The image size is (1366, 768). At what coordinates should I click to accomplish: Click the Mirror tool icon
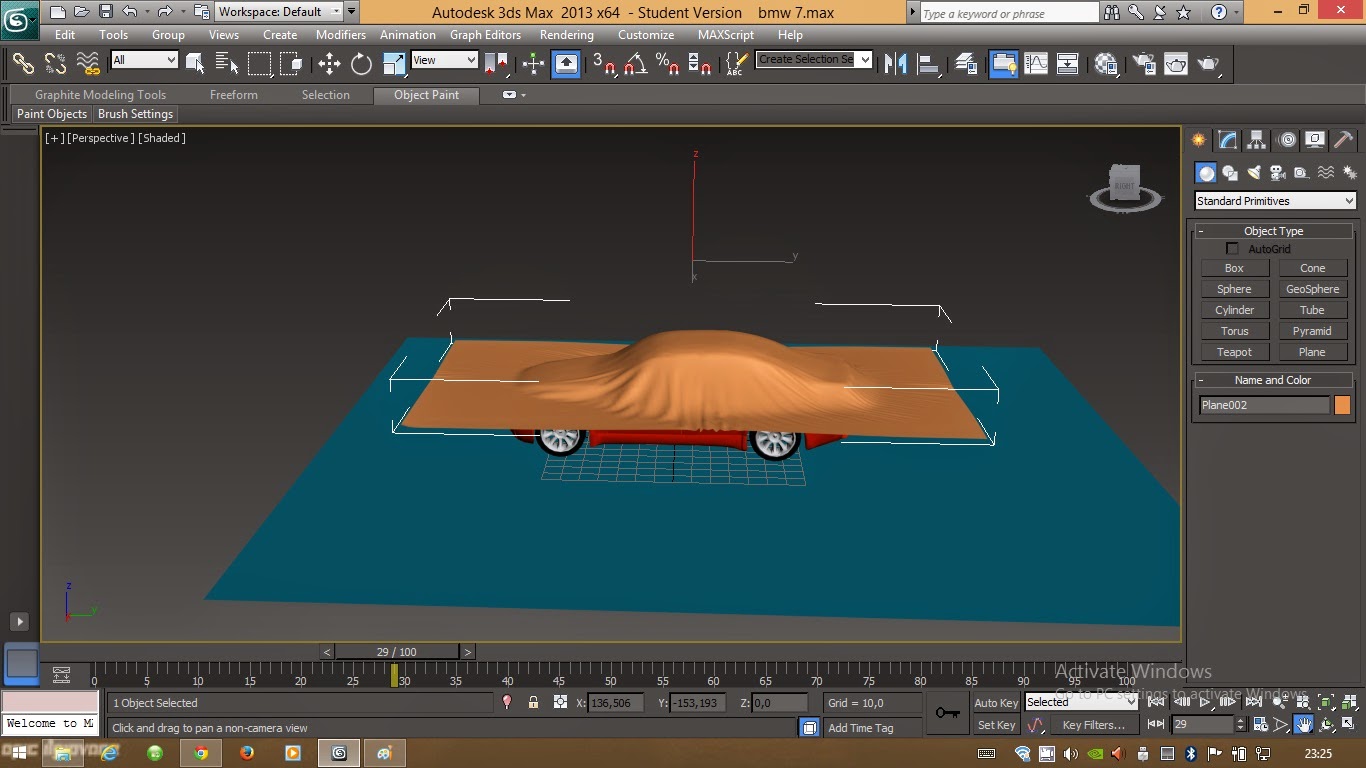pos(895,64)
